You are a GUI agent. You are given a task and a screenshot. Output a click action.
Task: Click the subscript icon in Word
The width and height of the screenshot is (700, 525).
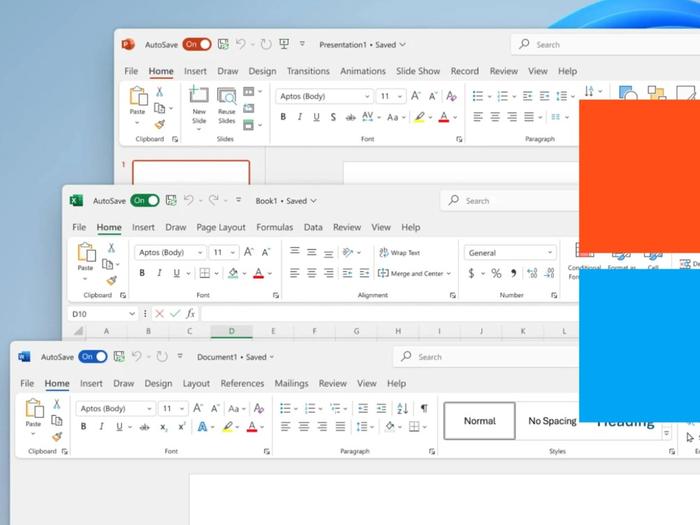coord(165,427)
